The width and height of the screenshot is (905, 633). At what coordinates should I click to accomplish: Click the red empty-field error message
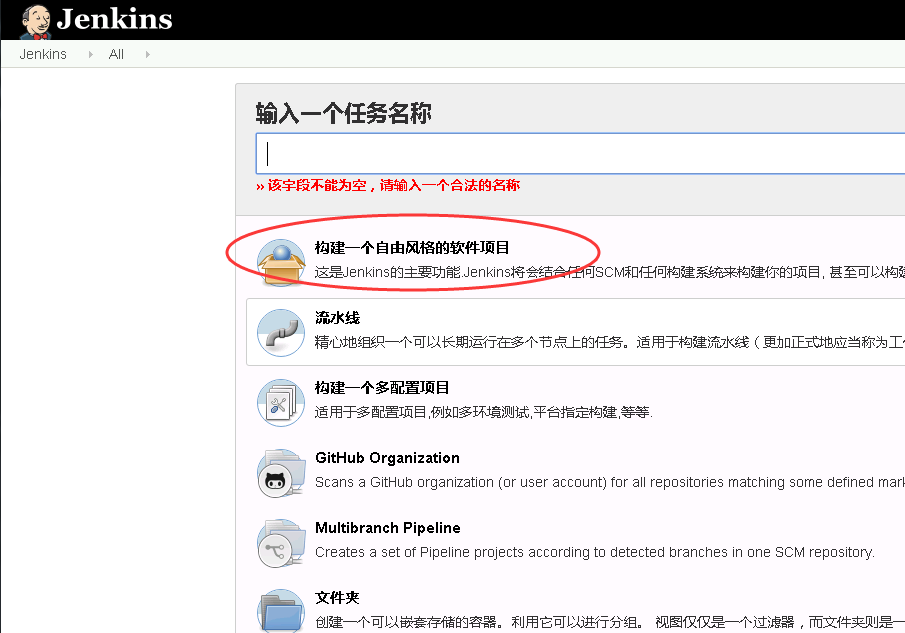[388, 185]
